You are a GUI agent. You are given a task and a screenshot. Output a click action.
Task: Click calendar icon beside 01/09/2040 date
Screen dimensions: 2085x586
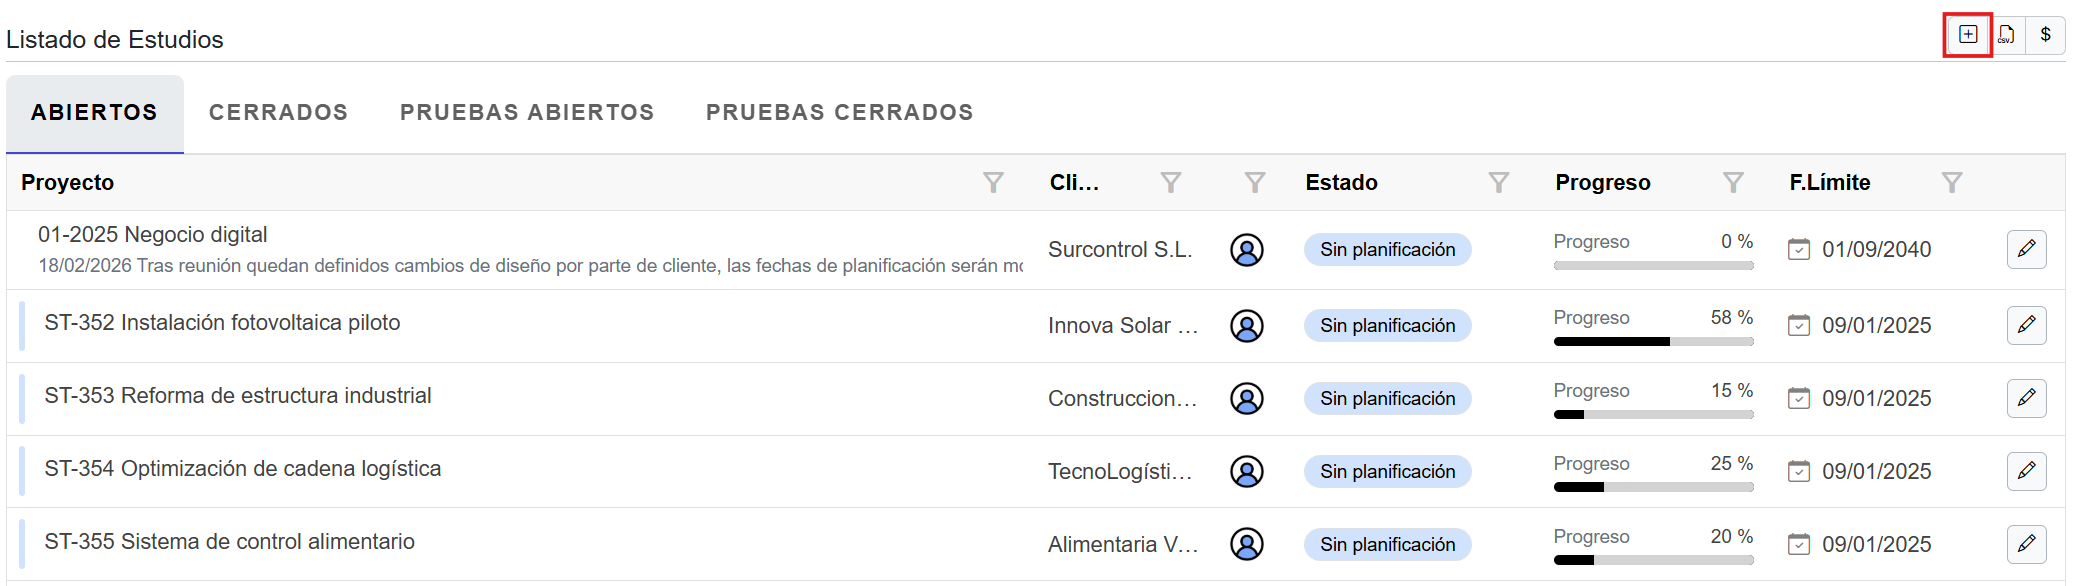pyautogui.click(x=1798, y=249)
